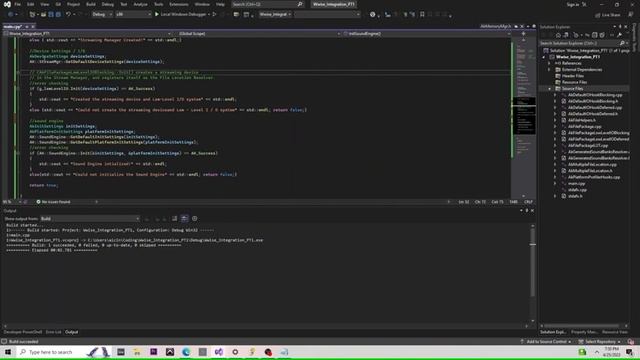This screenshot has height=360, width=640.
Task: Open project scope dropdown Wwise_Integration_PT1
Action: pyautogui.click(x=87, y=34)
